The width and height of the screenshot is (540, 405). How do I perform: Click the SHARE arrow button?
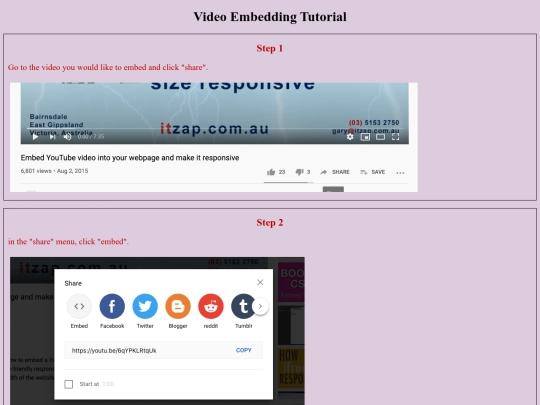pos(335,172)
